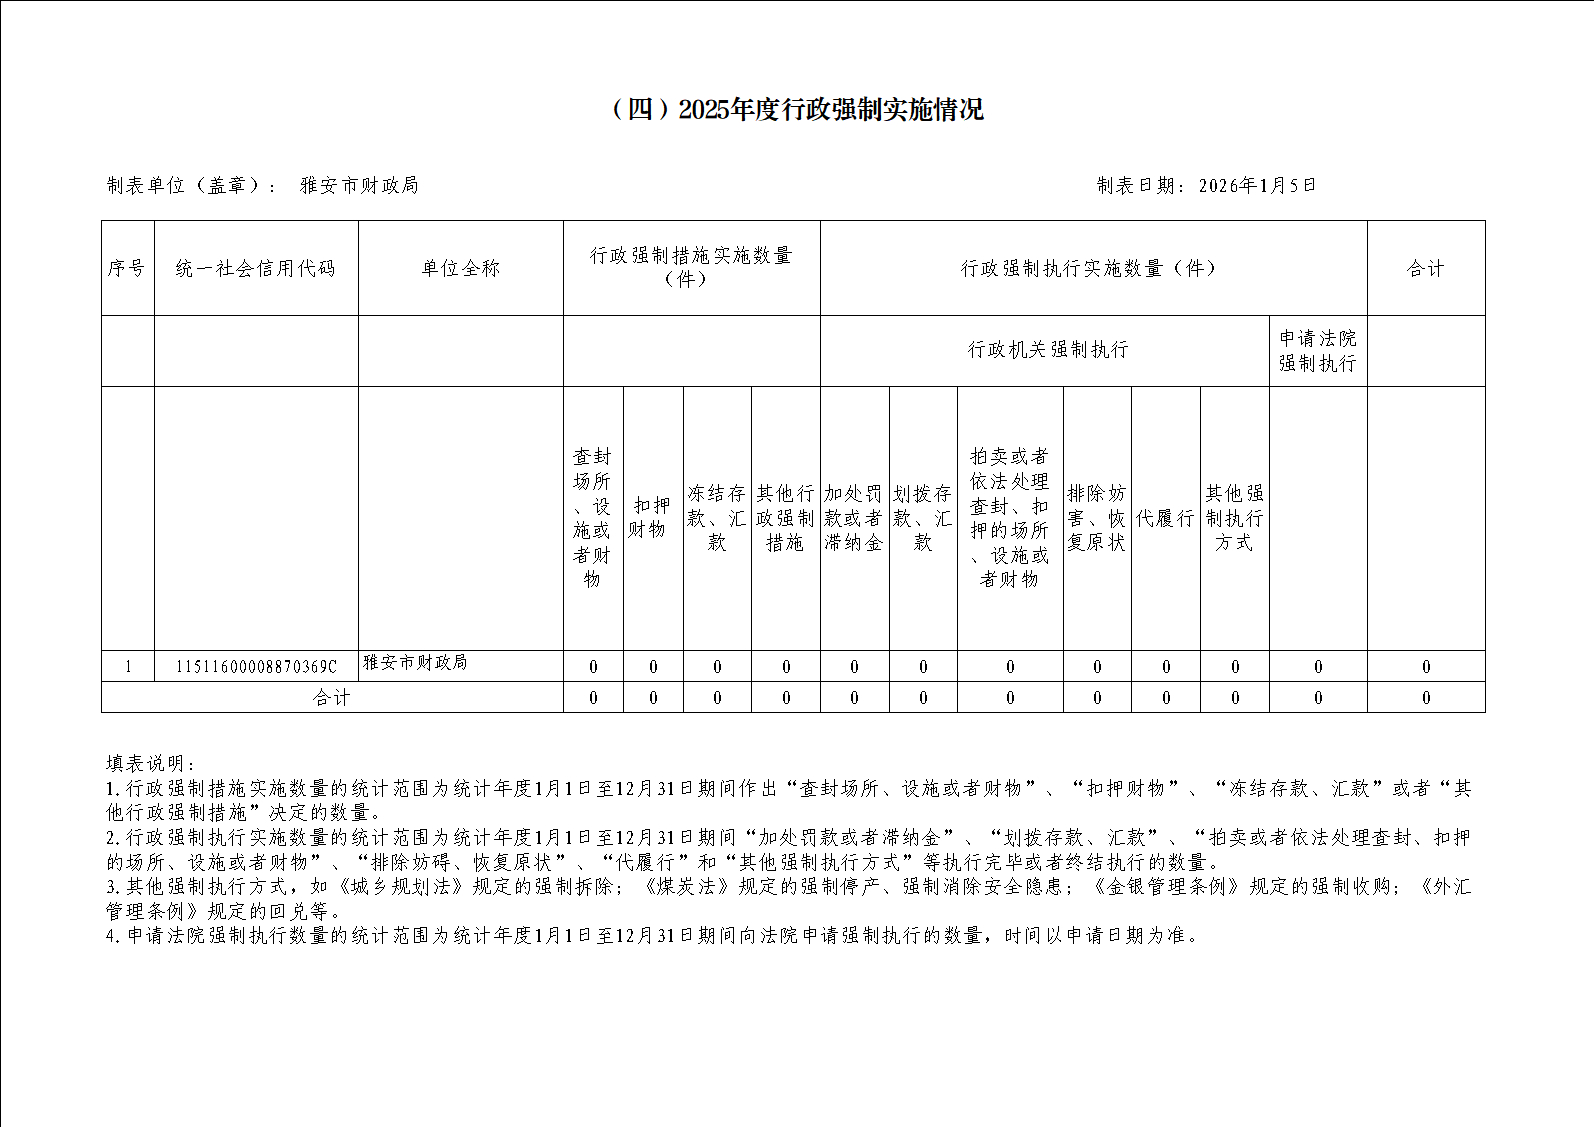The height and width of the screenshot is (1127, 1594).
Task: Click note 2 about 行政强制执行实施数量
Action: 789,850
